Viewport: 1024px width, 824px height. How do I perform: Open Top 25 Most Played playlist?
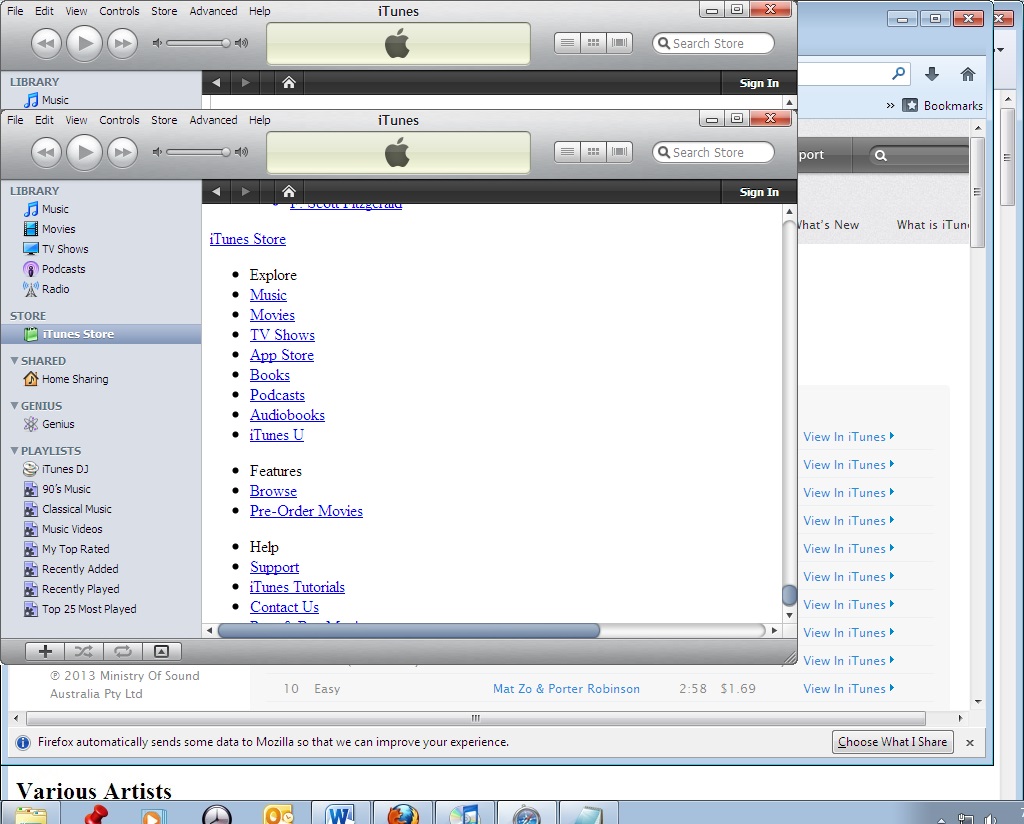pos(89,609)
